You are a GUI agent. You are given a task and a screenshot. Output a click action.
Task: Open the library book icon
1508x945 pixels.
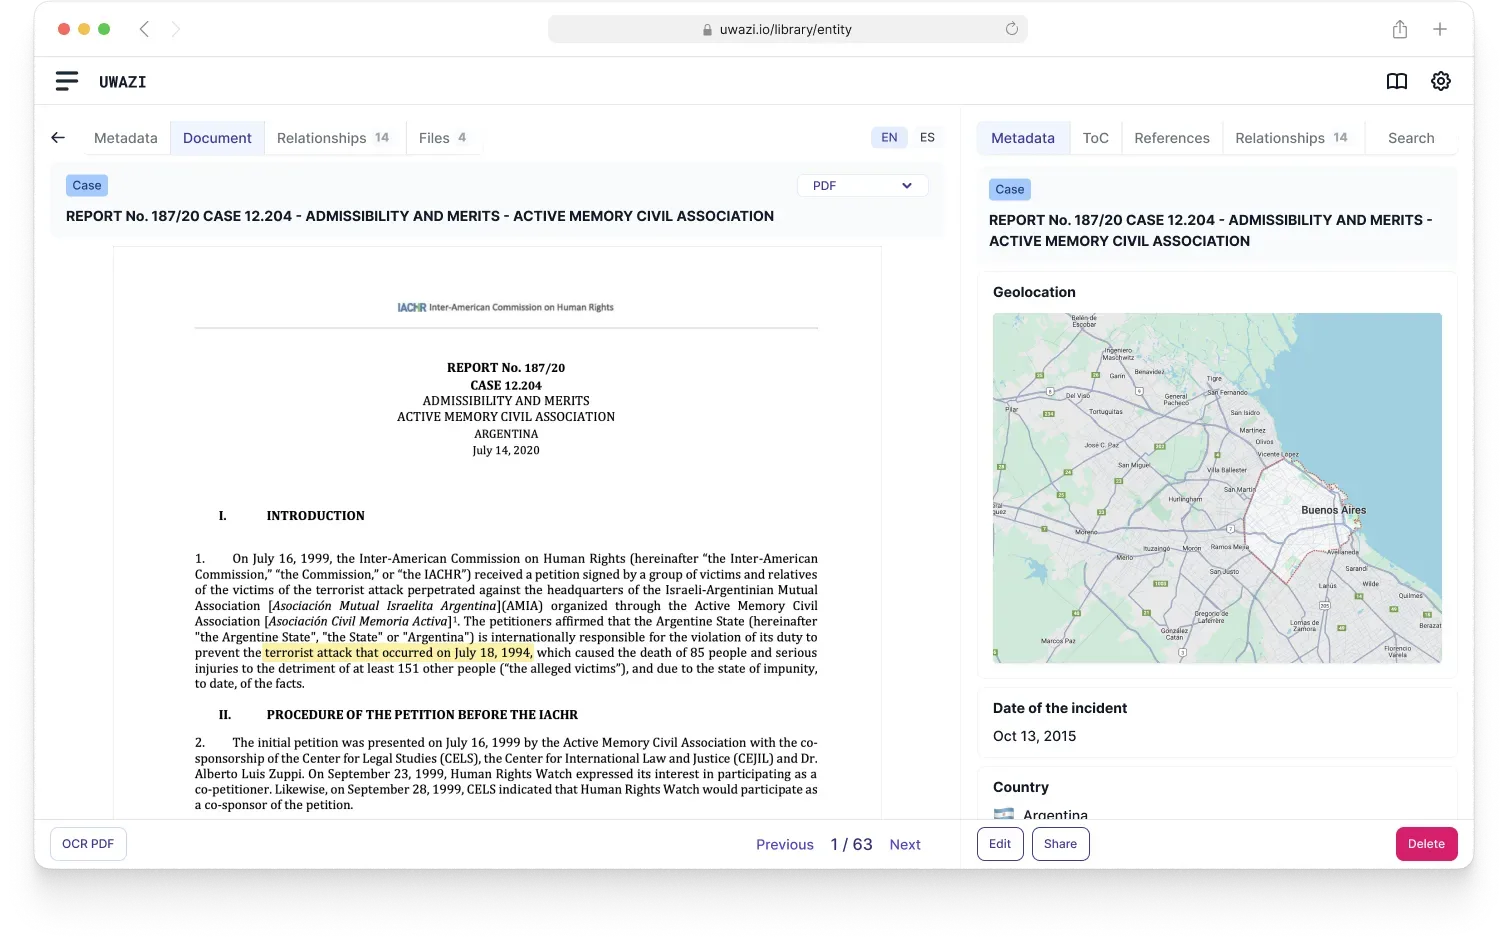coord(1396,81)
